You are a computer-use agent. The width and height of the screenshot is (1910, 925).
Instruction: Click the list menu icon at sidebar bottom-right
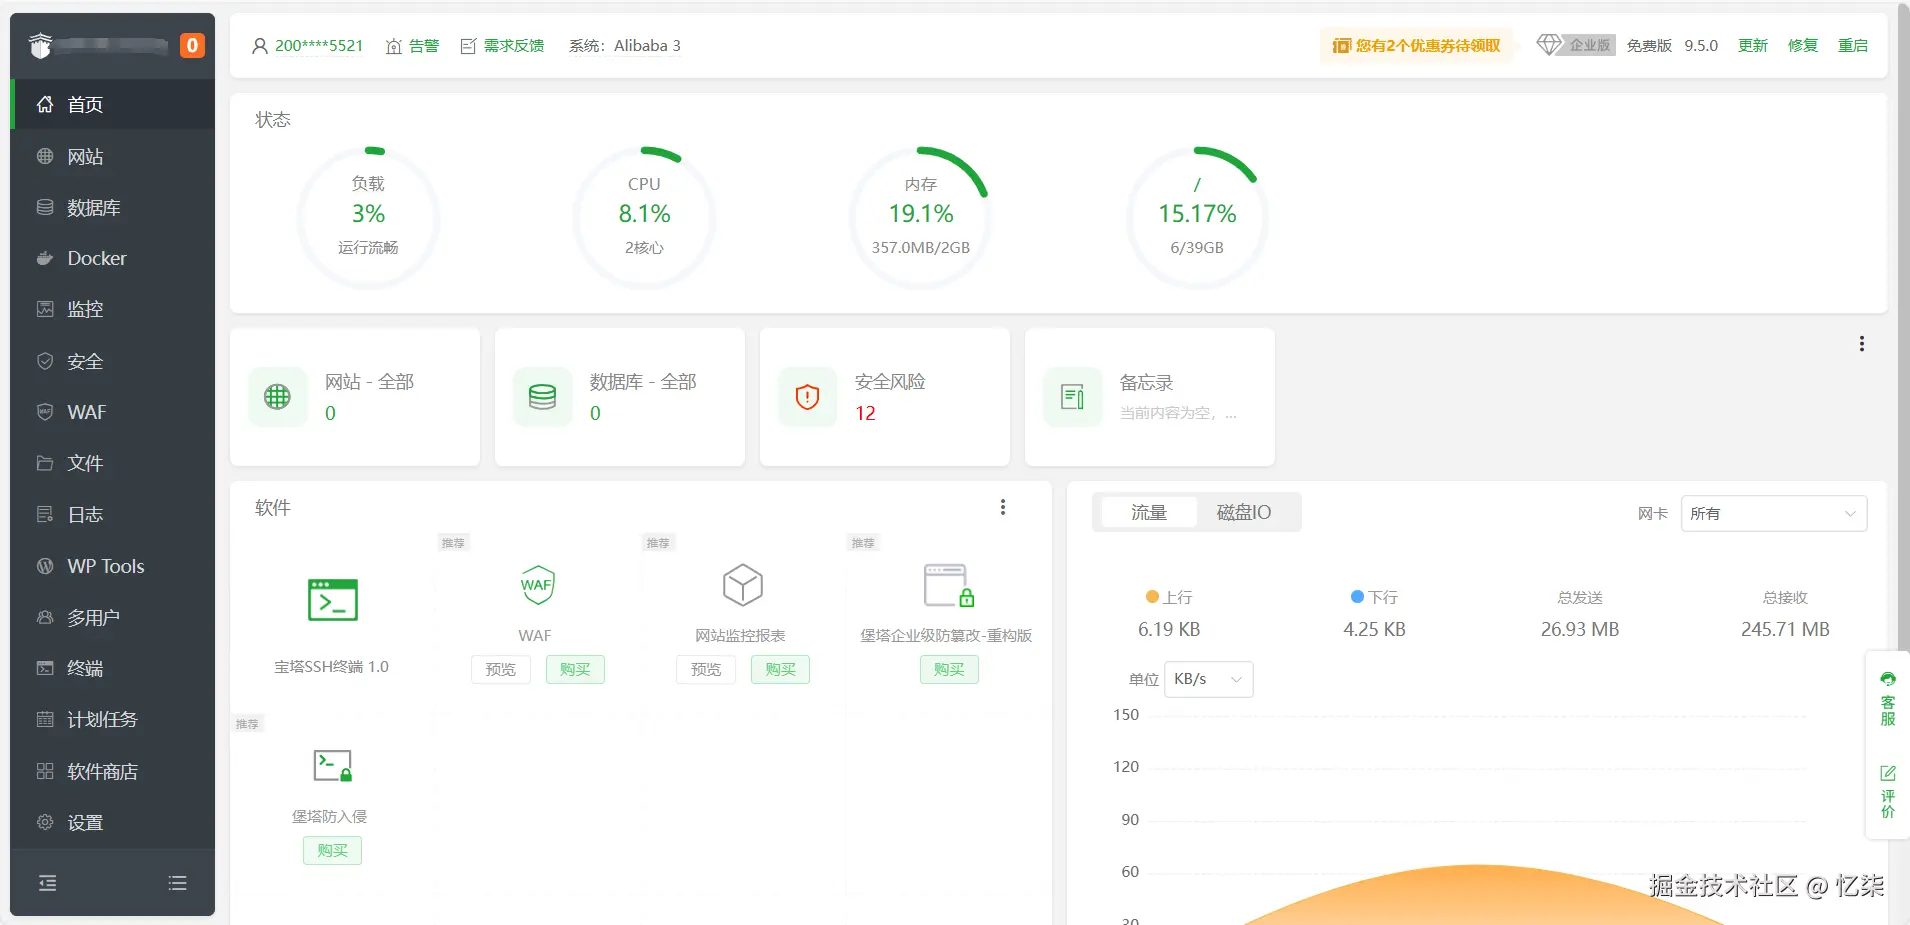point(178,883)
